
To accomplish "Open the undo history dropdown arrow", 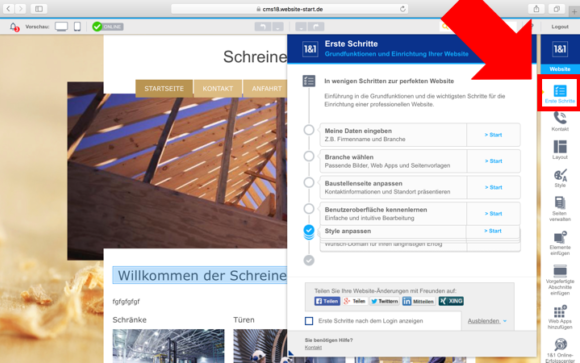I will (278, 27).
